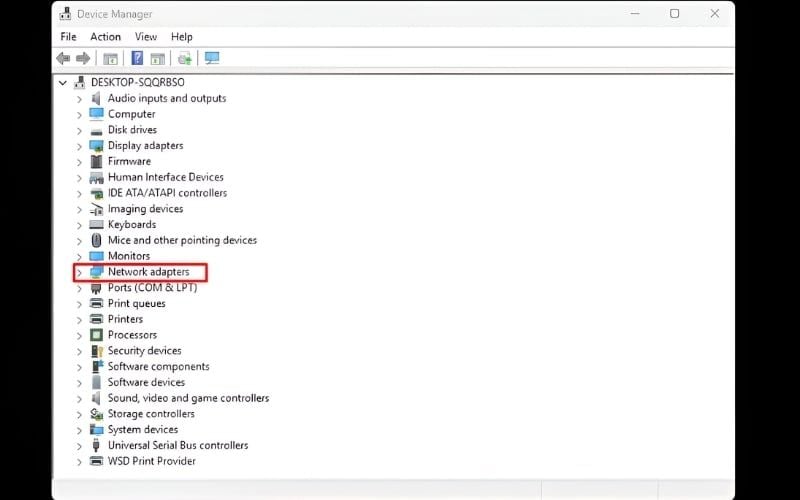The width and height of the screenshot is (800, 500).
Task: Select the IDE ATA/ATAPI controllers label
Action: tap(167, 193)
